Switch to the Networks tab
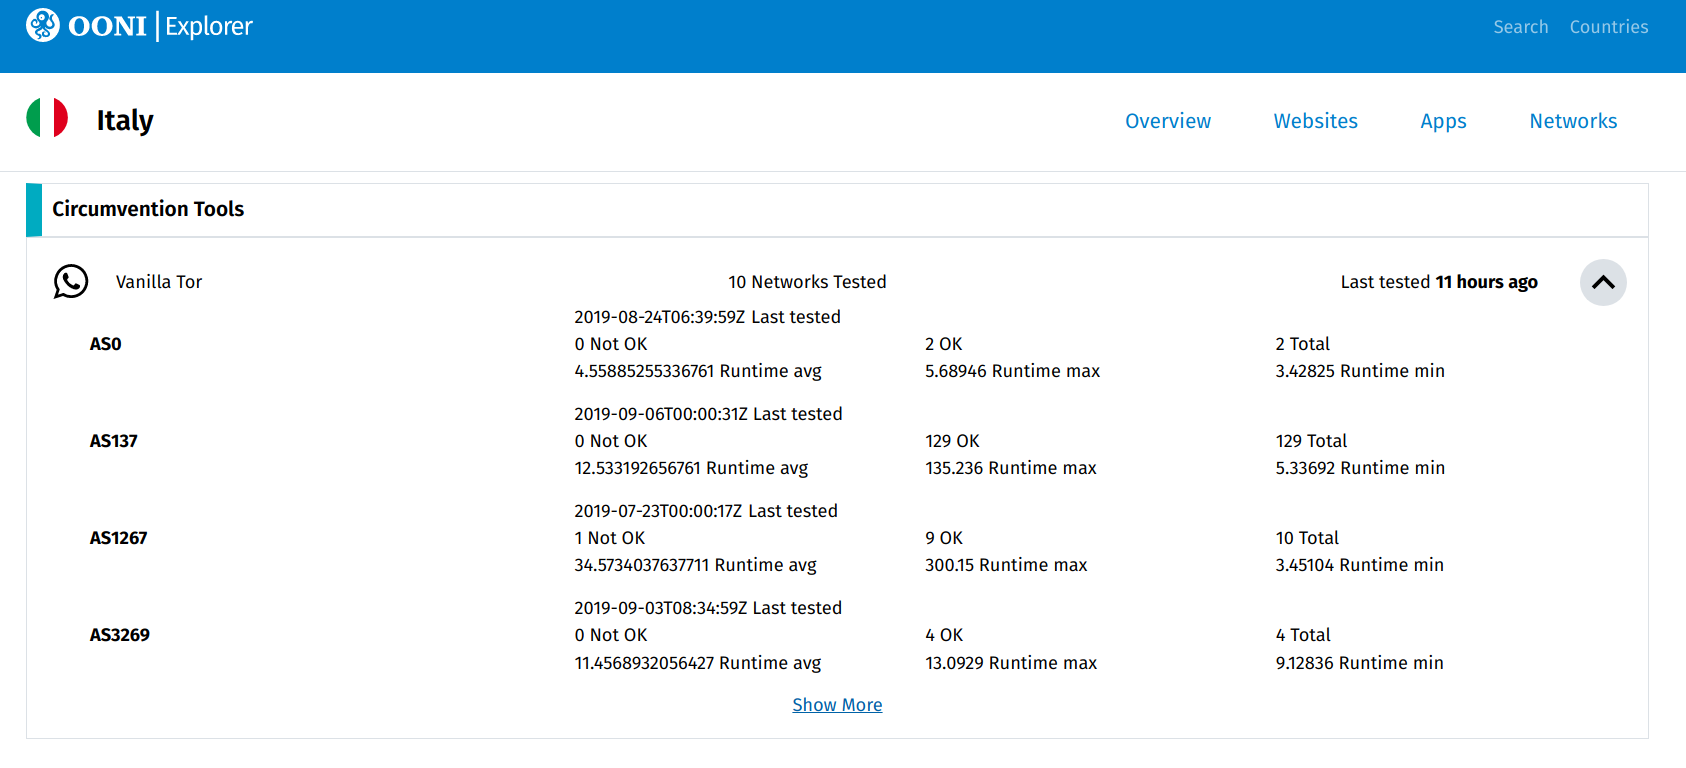 point(1572,121)
